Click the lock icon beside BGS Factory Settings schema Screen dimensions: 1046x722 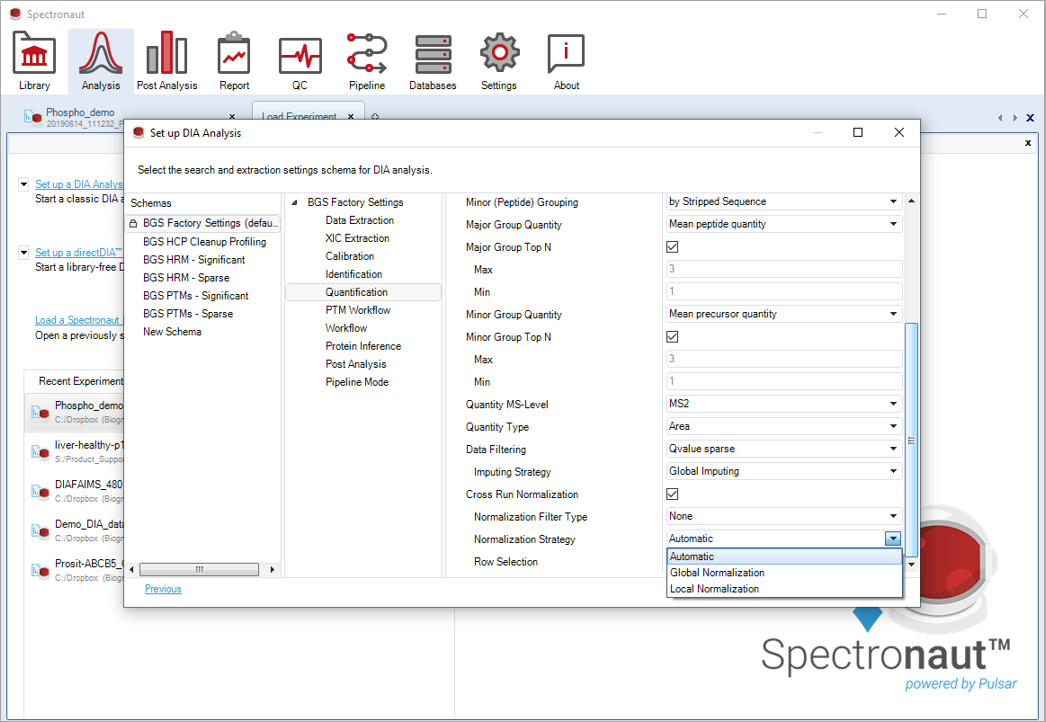pyautogui.click(x=133, y=224)
